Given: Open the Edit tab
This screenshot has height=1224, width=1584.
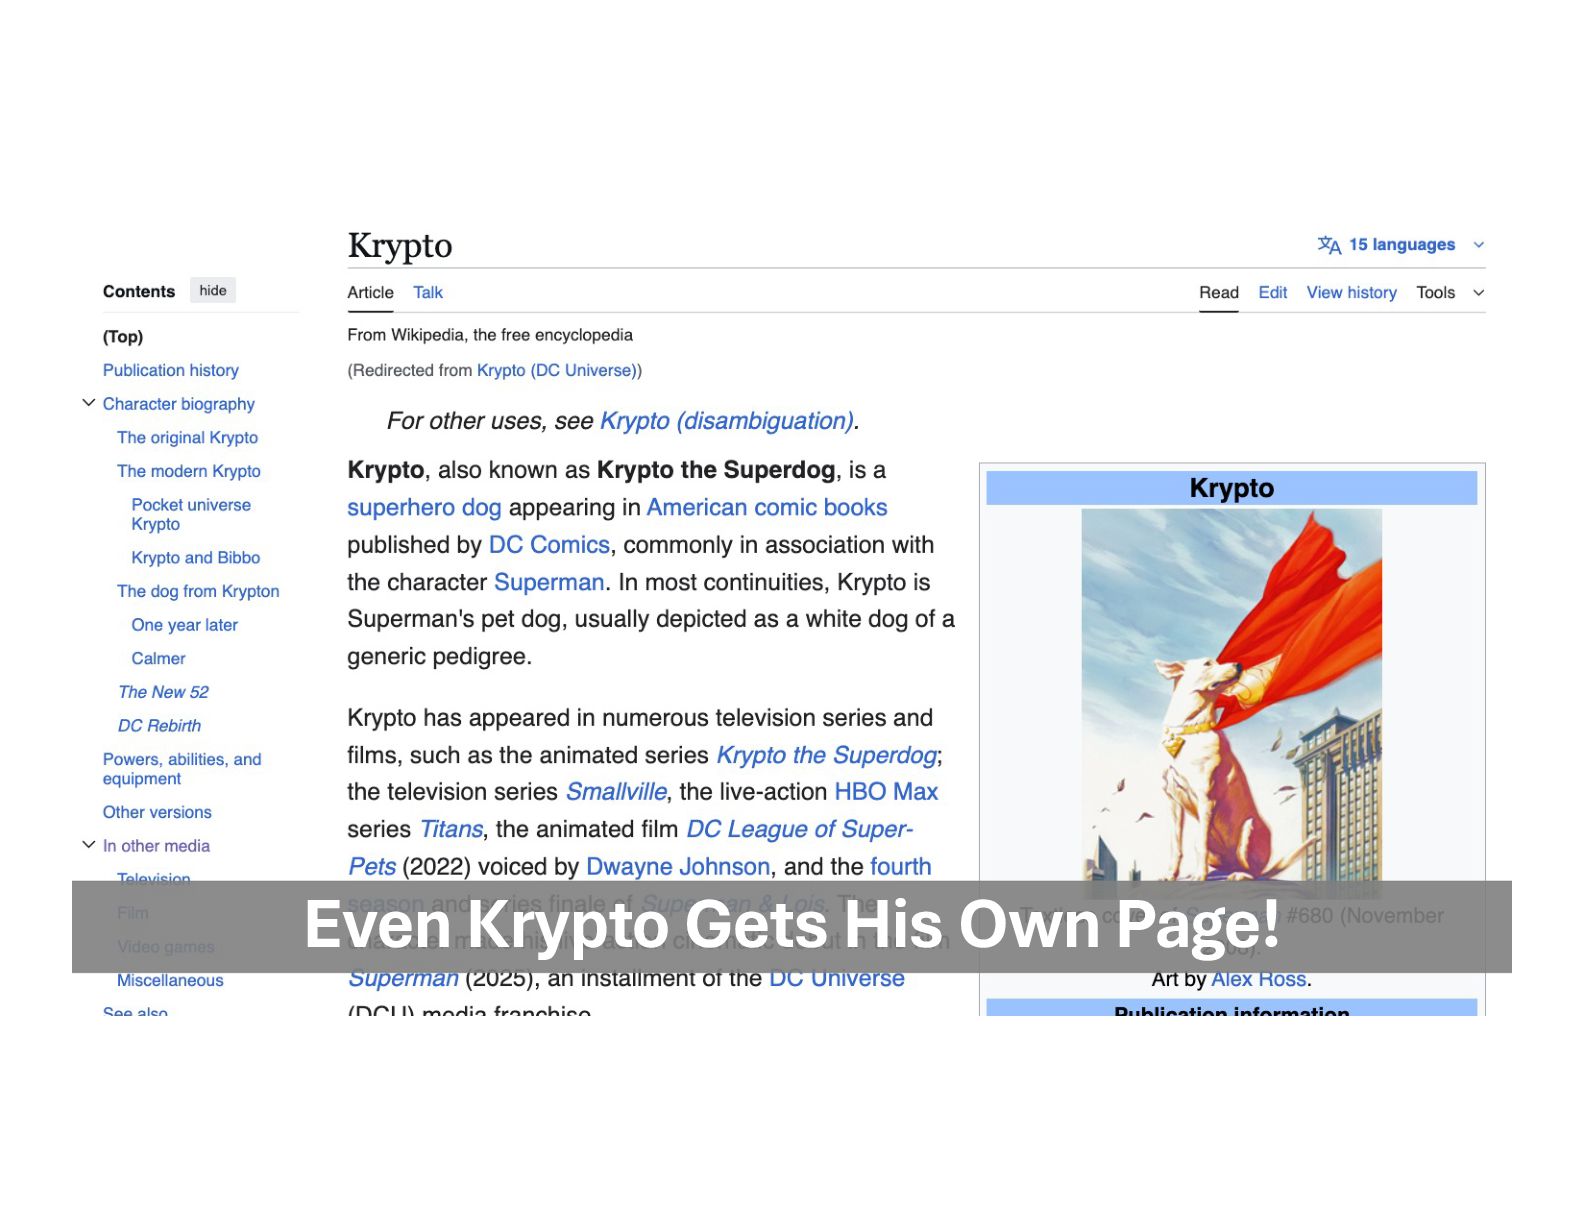Looking at the screenshot, I should [x=1272, y=293].
